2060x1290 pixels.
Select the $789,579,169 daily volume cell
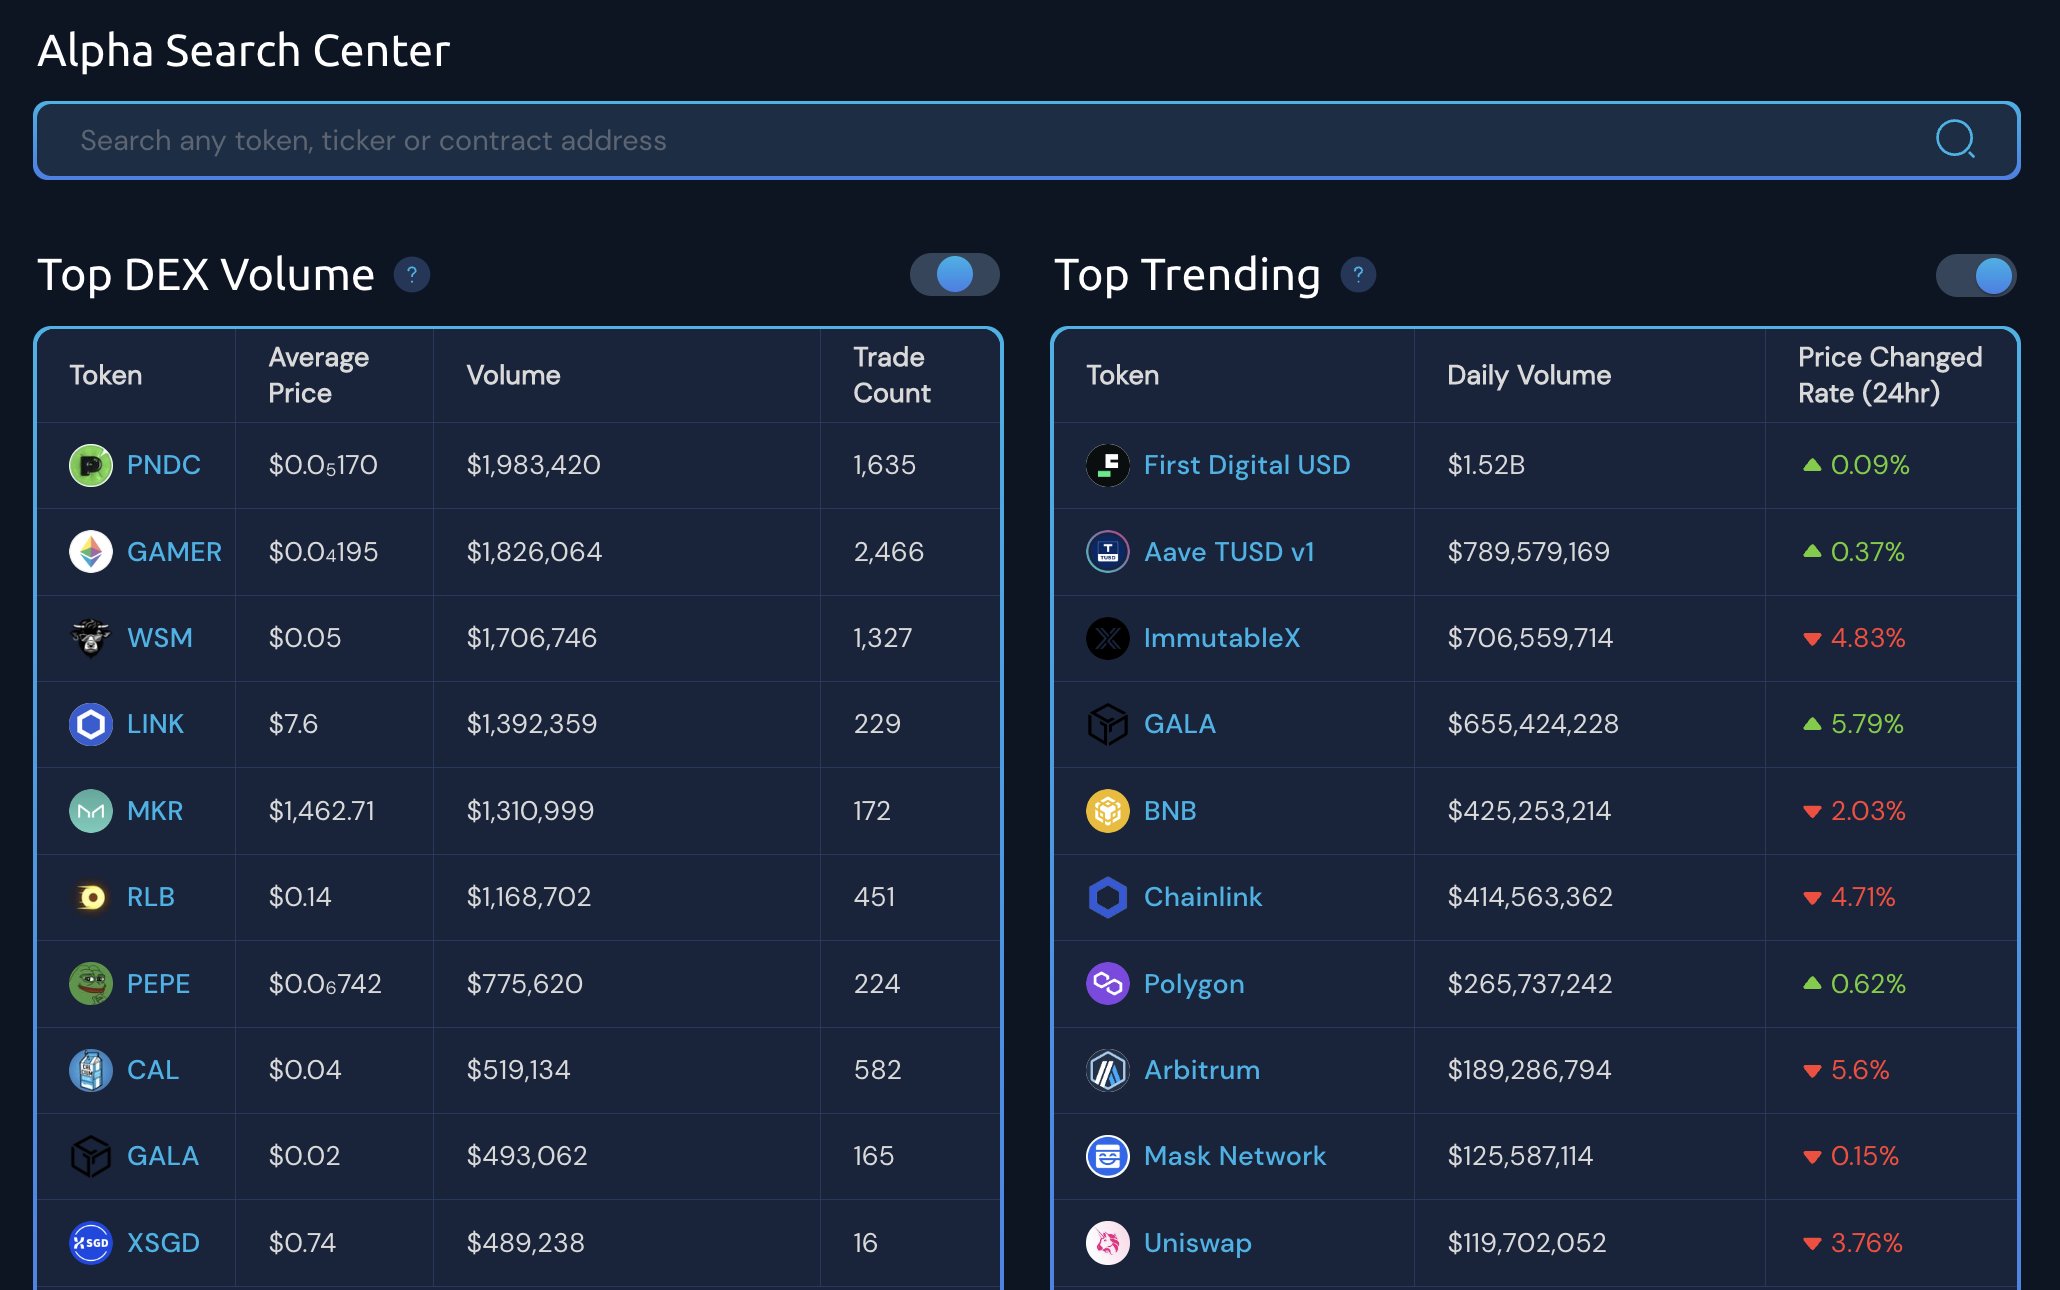(1528, 552)
